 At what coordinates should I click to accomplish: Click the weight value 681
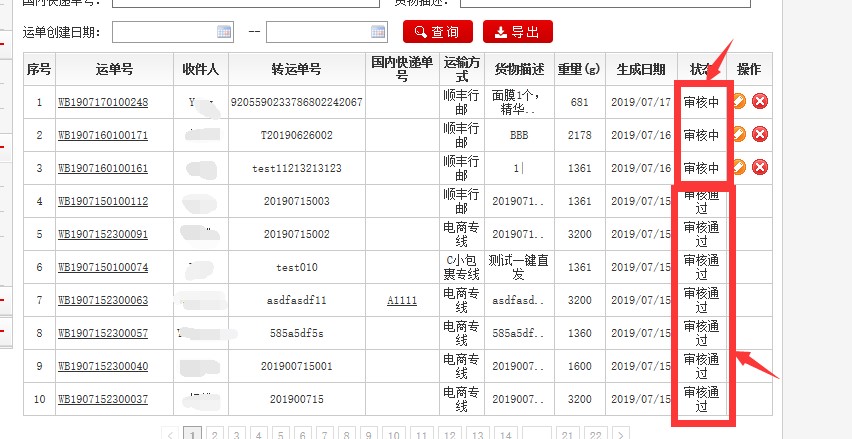tap(579, 102)
